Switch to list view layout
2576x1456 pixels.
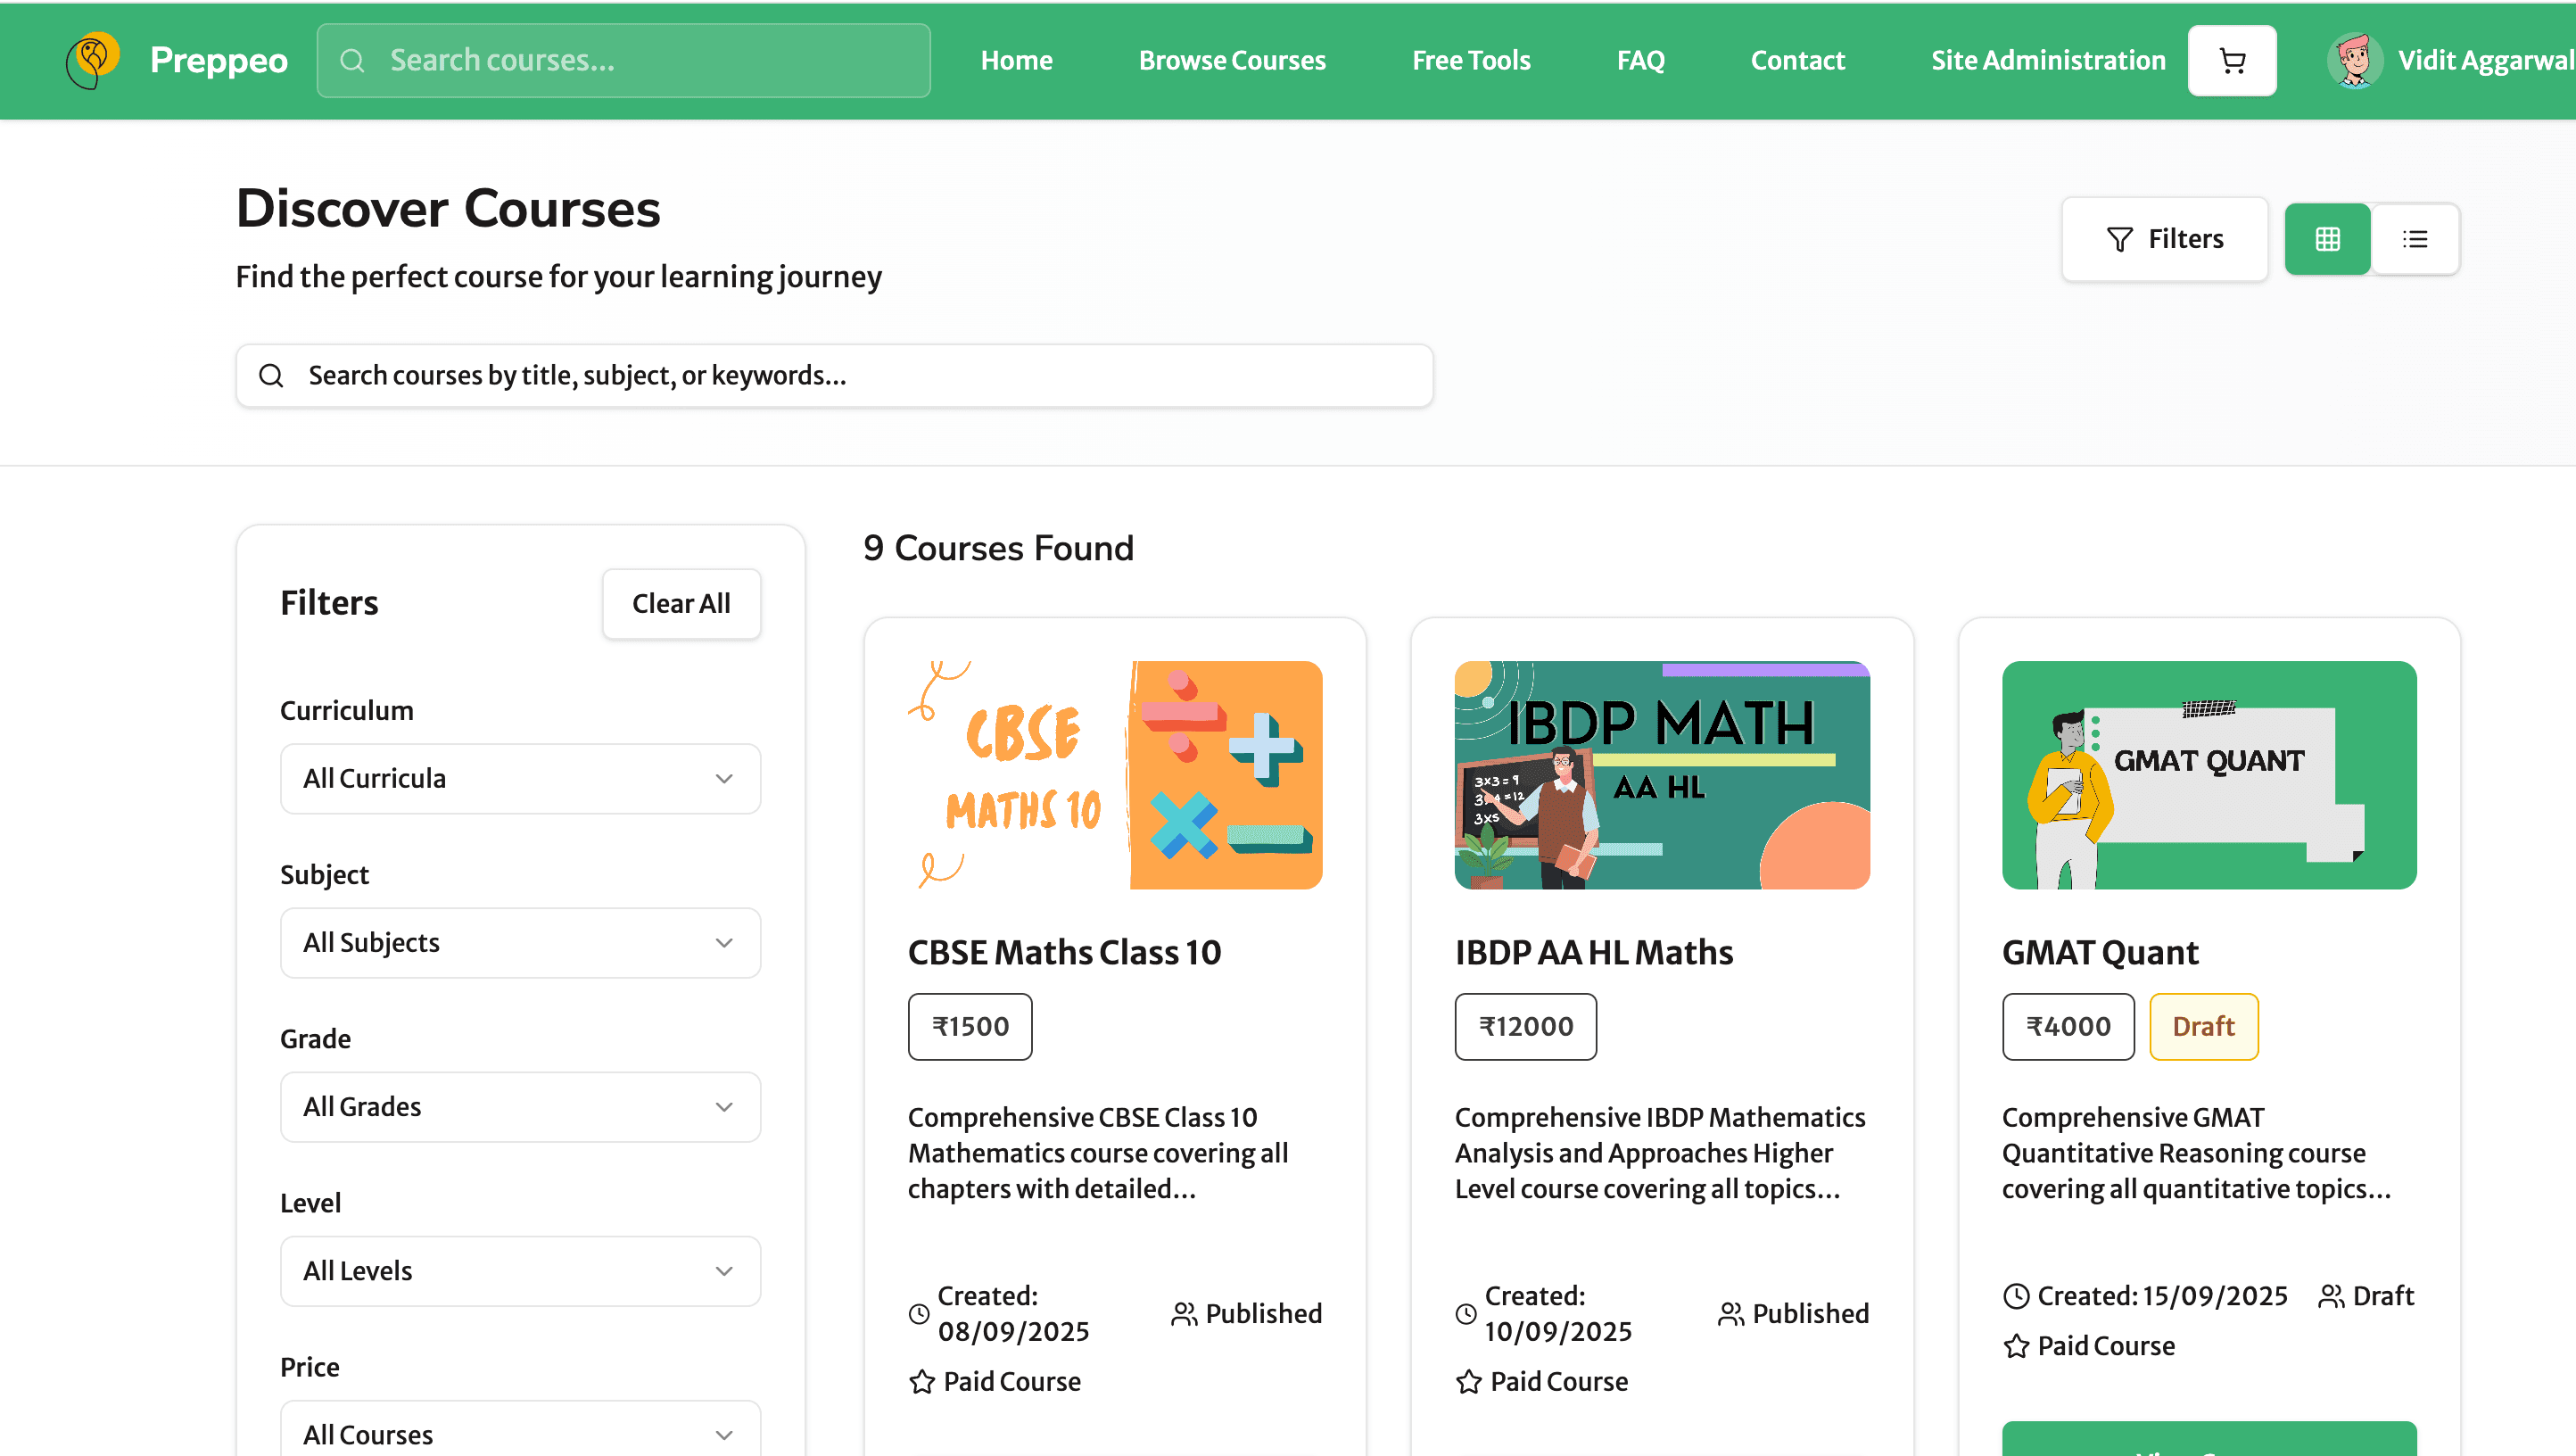click(x=2415, y=239)
